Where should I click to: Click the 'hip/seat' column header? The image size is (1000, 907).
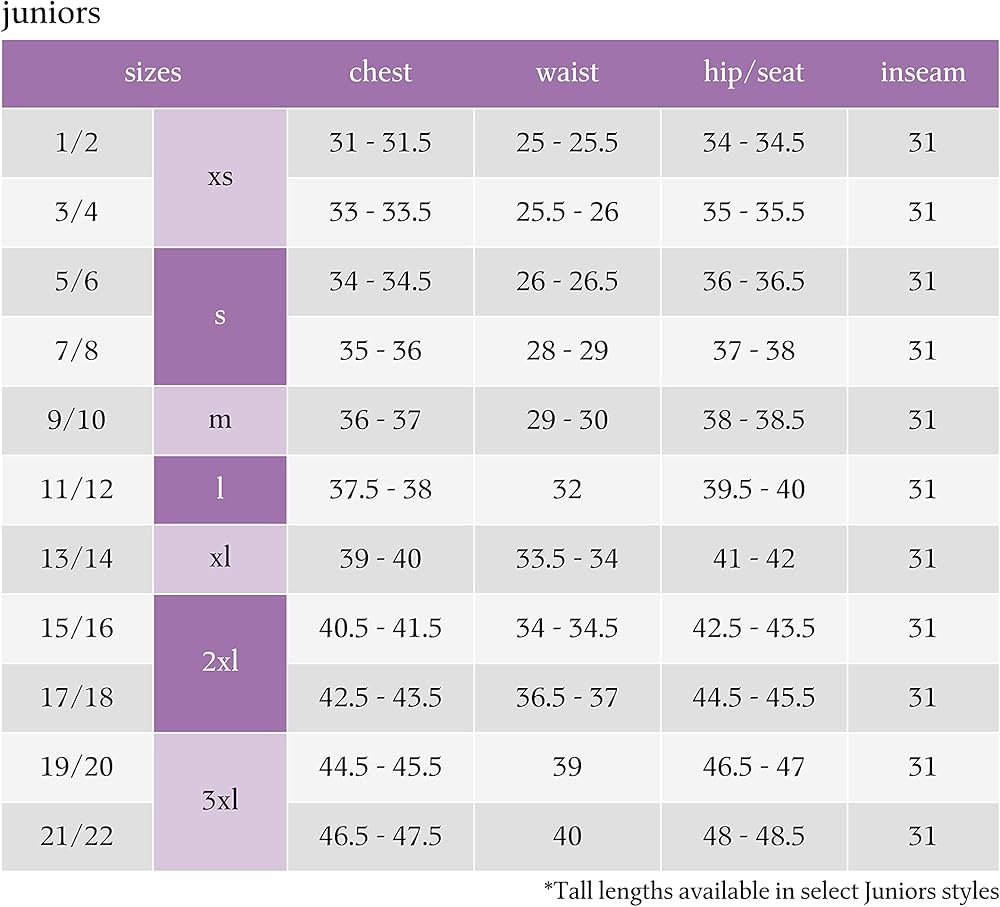click(x=753, y=73)
